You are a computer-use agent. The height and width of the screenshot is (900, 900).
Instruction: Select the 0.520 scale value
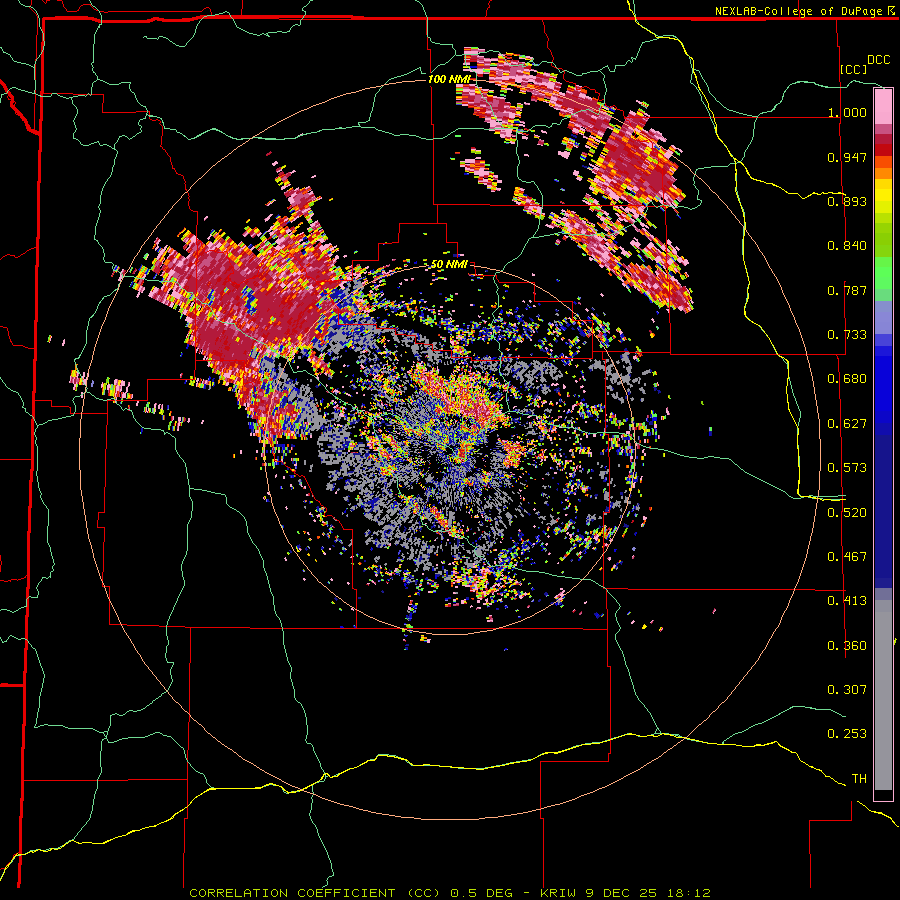click(x=847, y=513)
